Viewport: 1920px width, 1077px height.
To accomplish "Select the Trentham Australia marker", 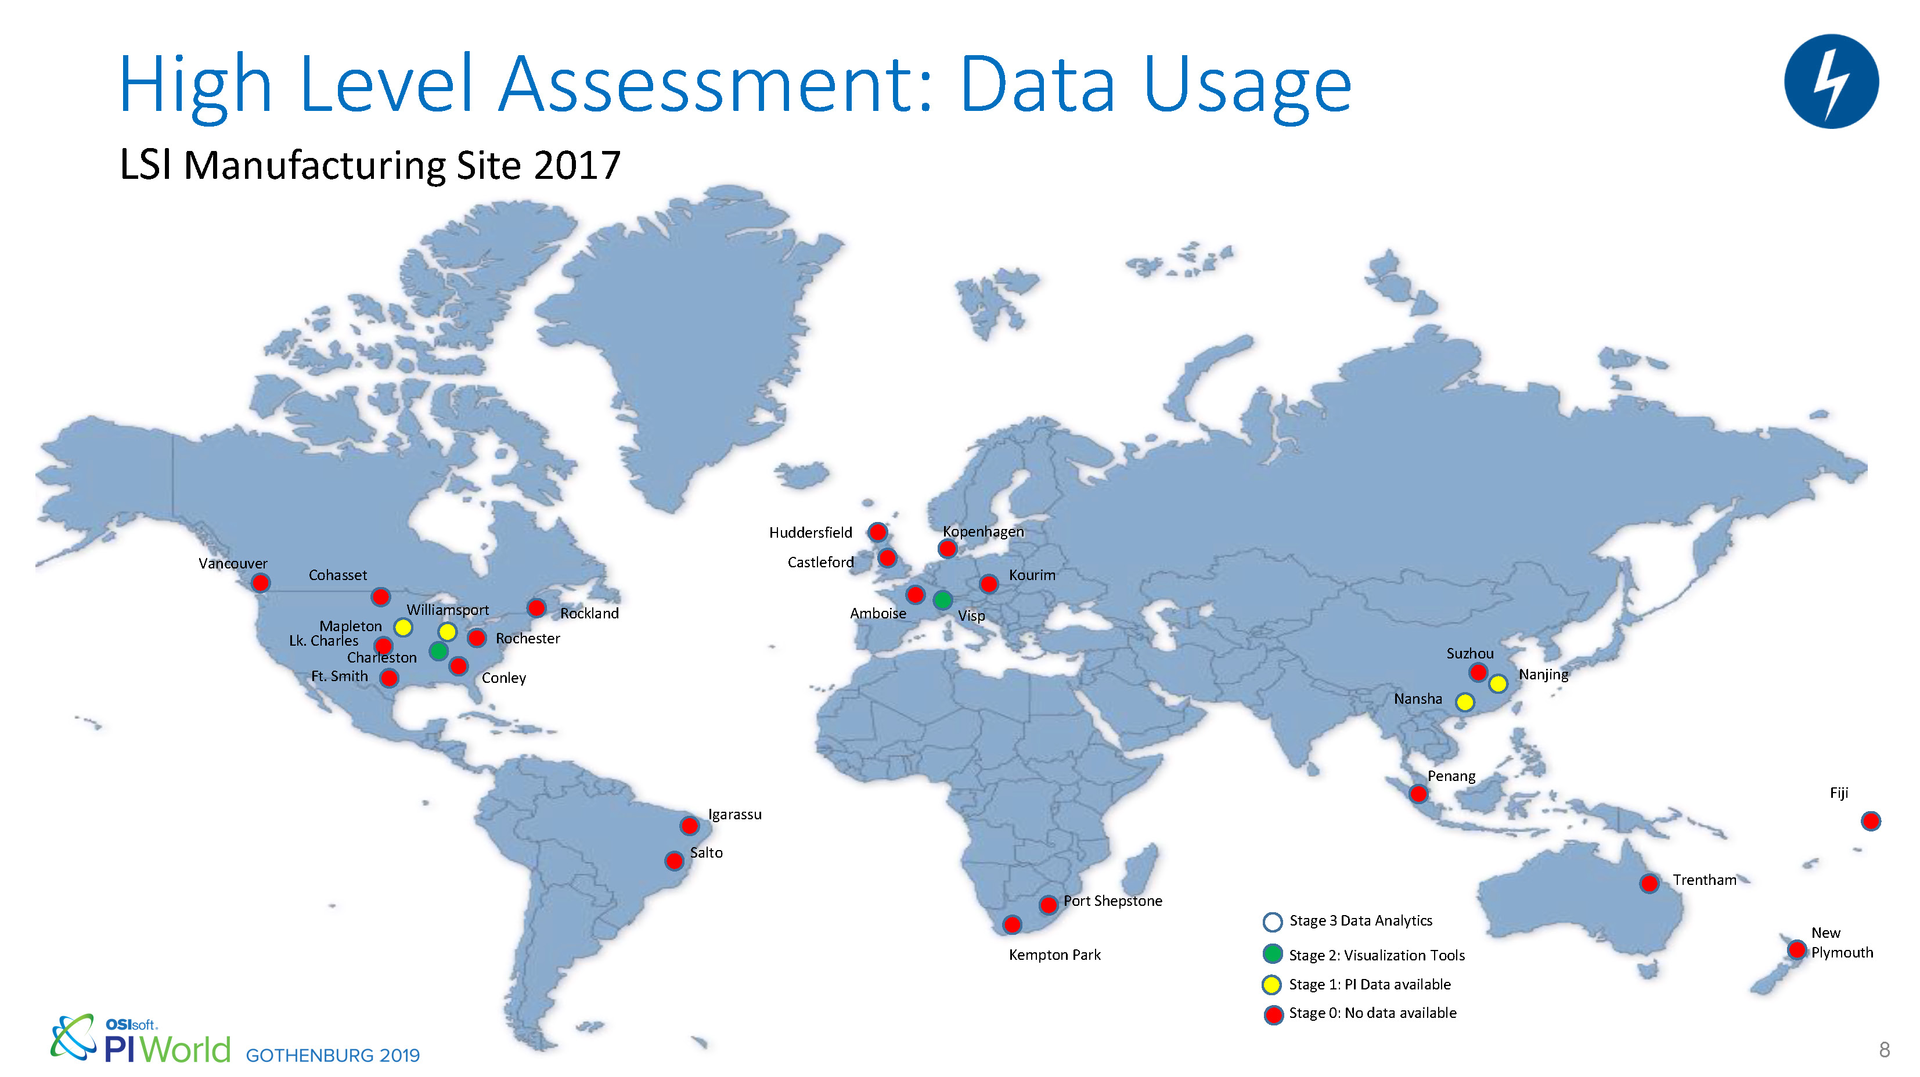I will (1649, 883).
